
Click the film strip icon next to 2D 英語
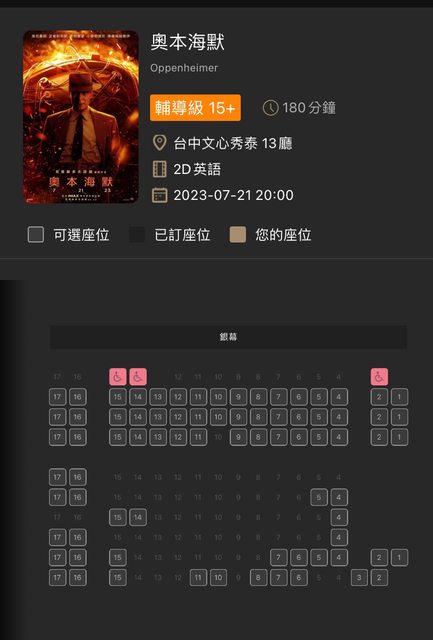[x=160, y=169]
